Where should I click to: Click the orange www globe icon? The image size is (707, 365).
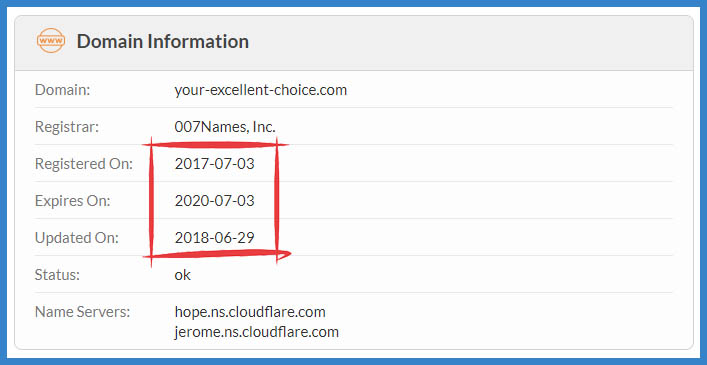(50, 41)
